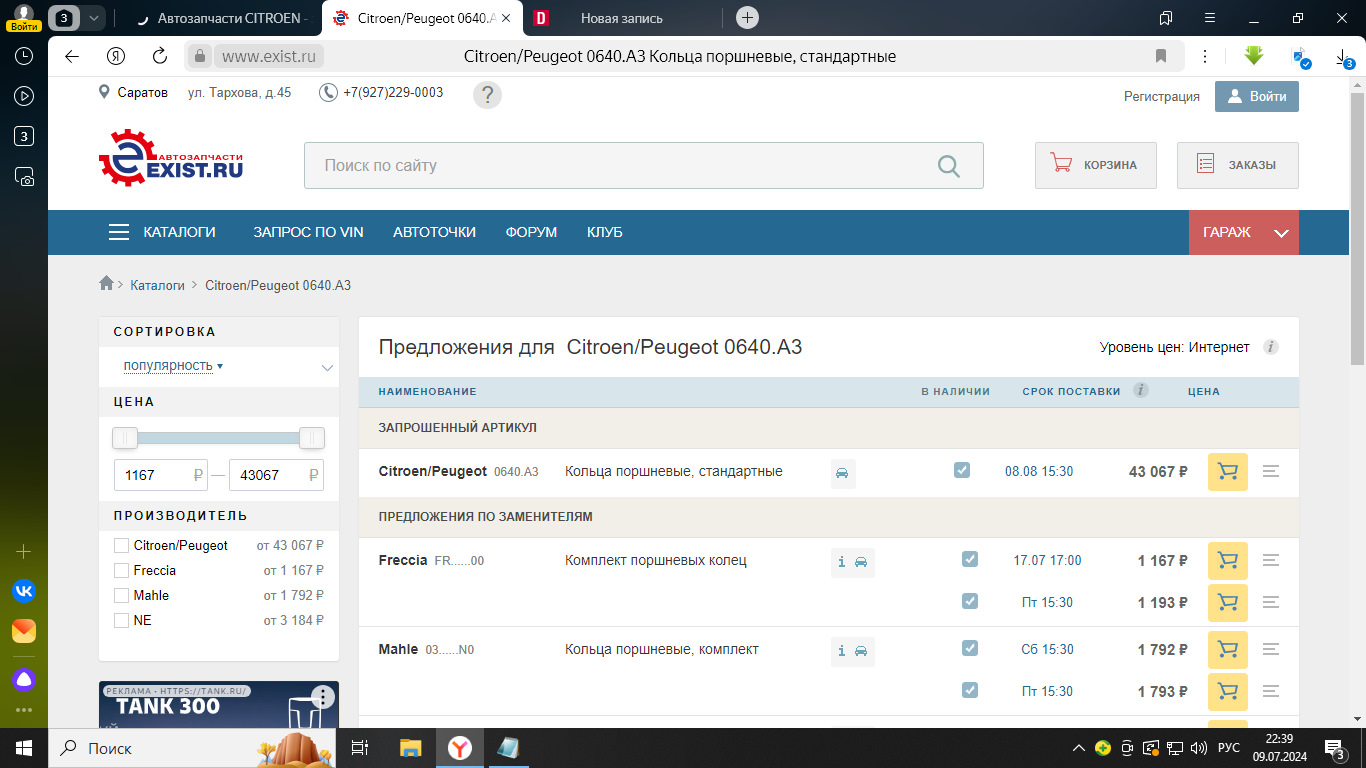The width and height of the screenshot is (1366, 768).
Task: Click the search magnifier icon
Action: point(949,166)
